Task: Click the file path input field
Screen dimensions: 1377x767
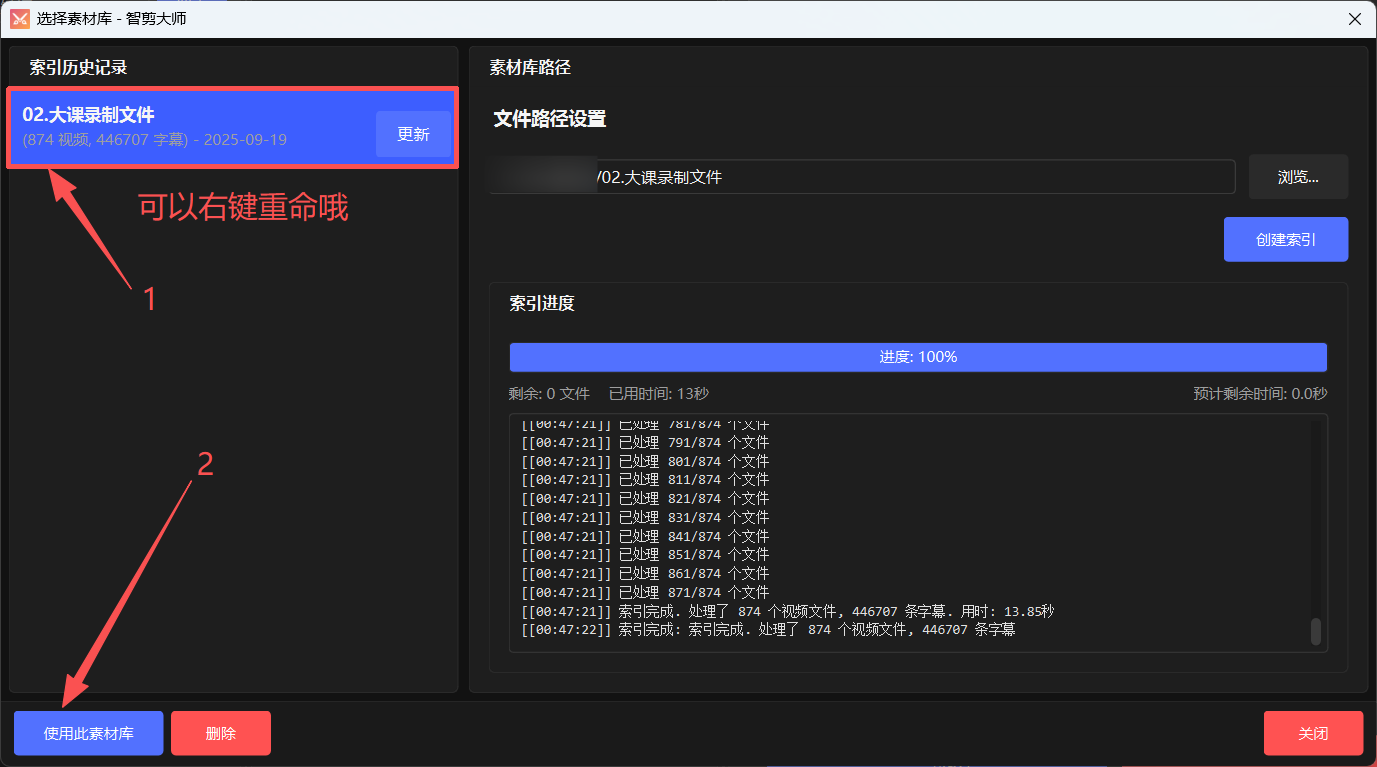Action: [914, 177]
